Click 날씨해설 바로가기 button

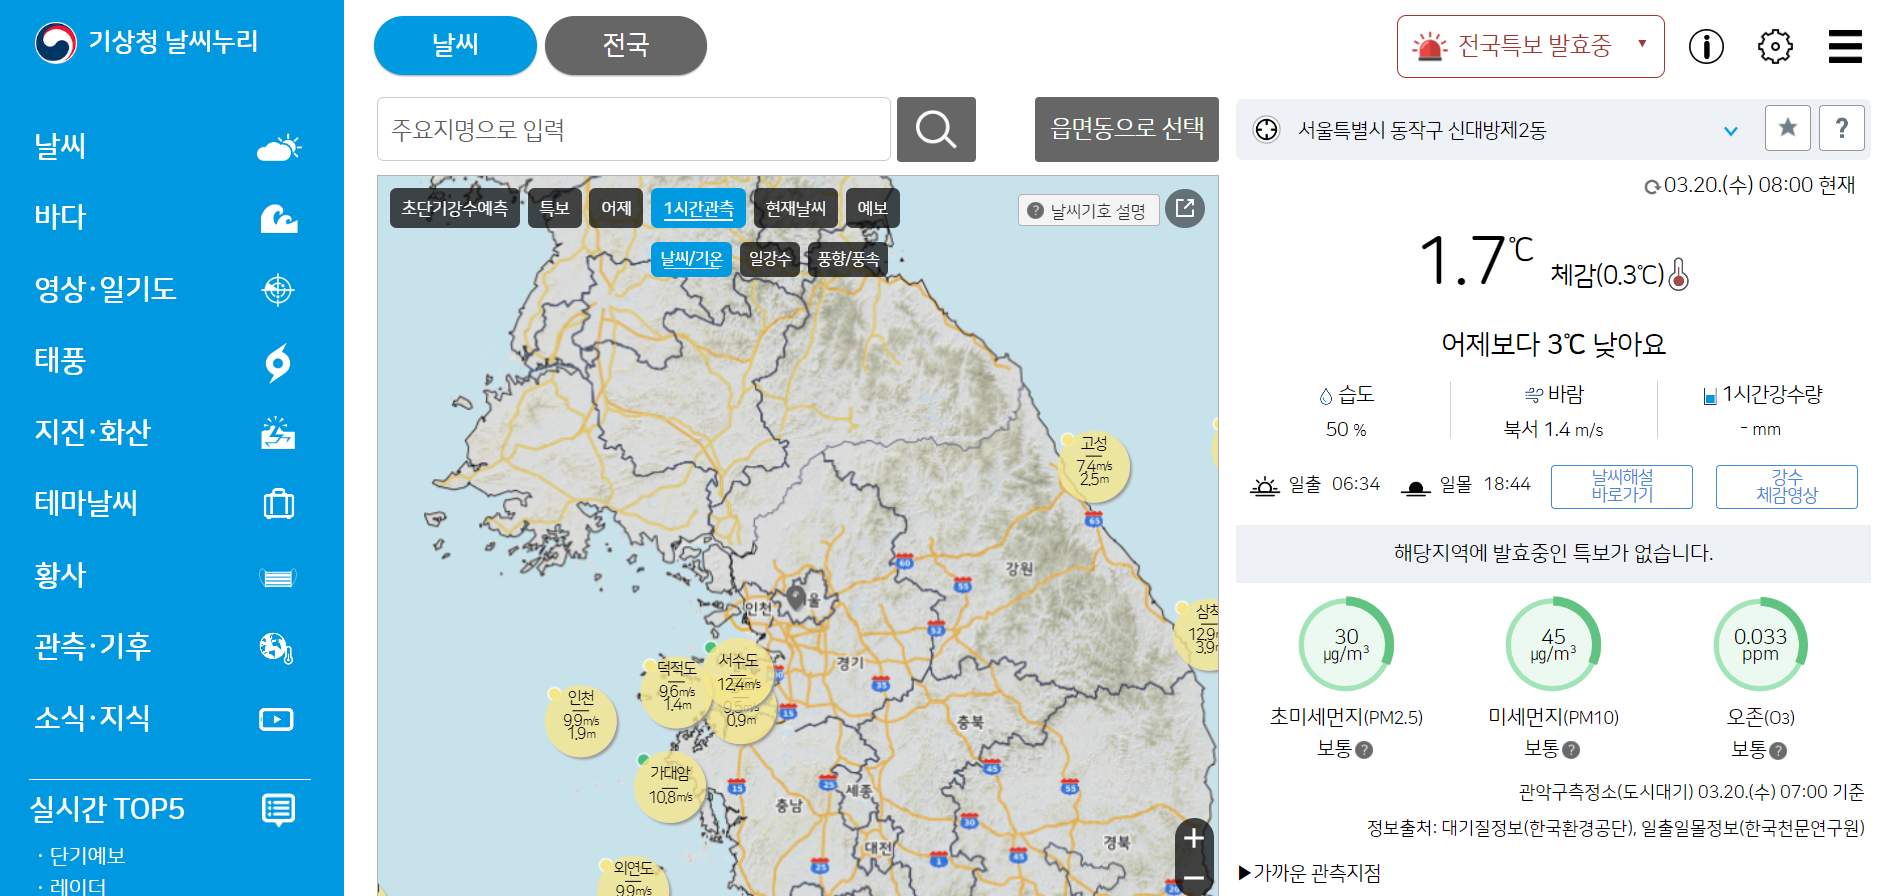tap(1622, 487)
